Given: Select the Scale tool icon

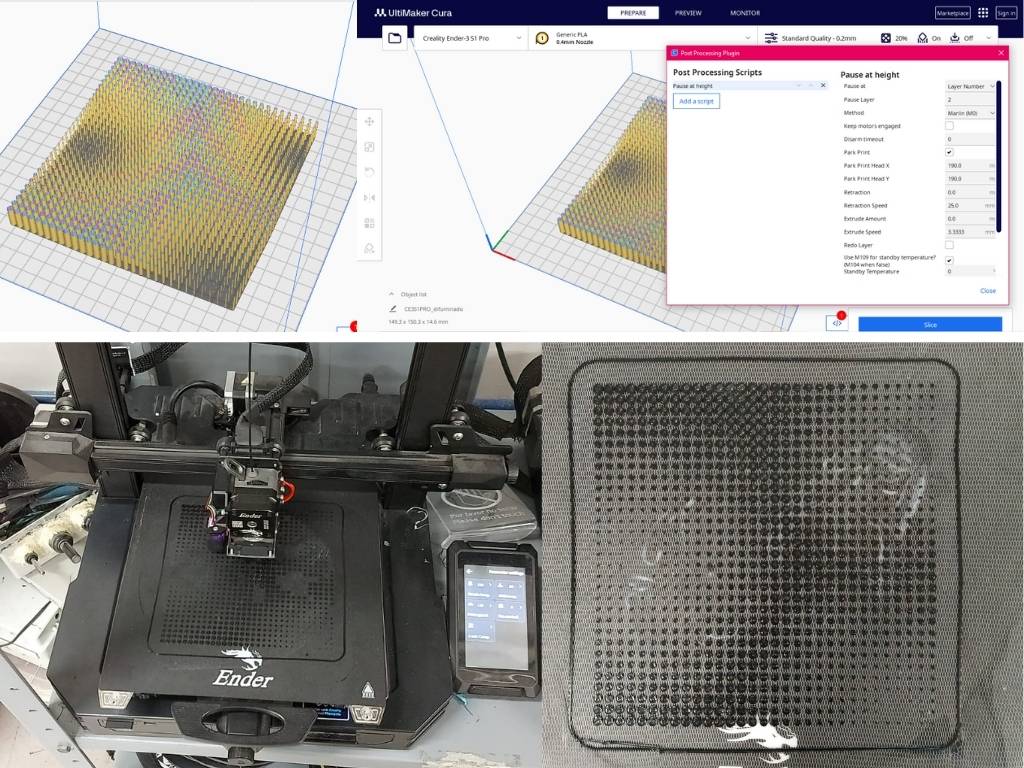Looking at the screenshot, I should pos(370,147).
